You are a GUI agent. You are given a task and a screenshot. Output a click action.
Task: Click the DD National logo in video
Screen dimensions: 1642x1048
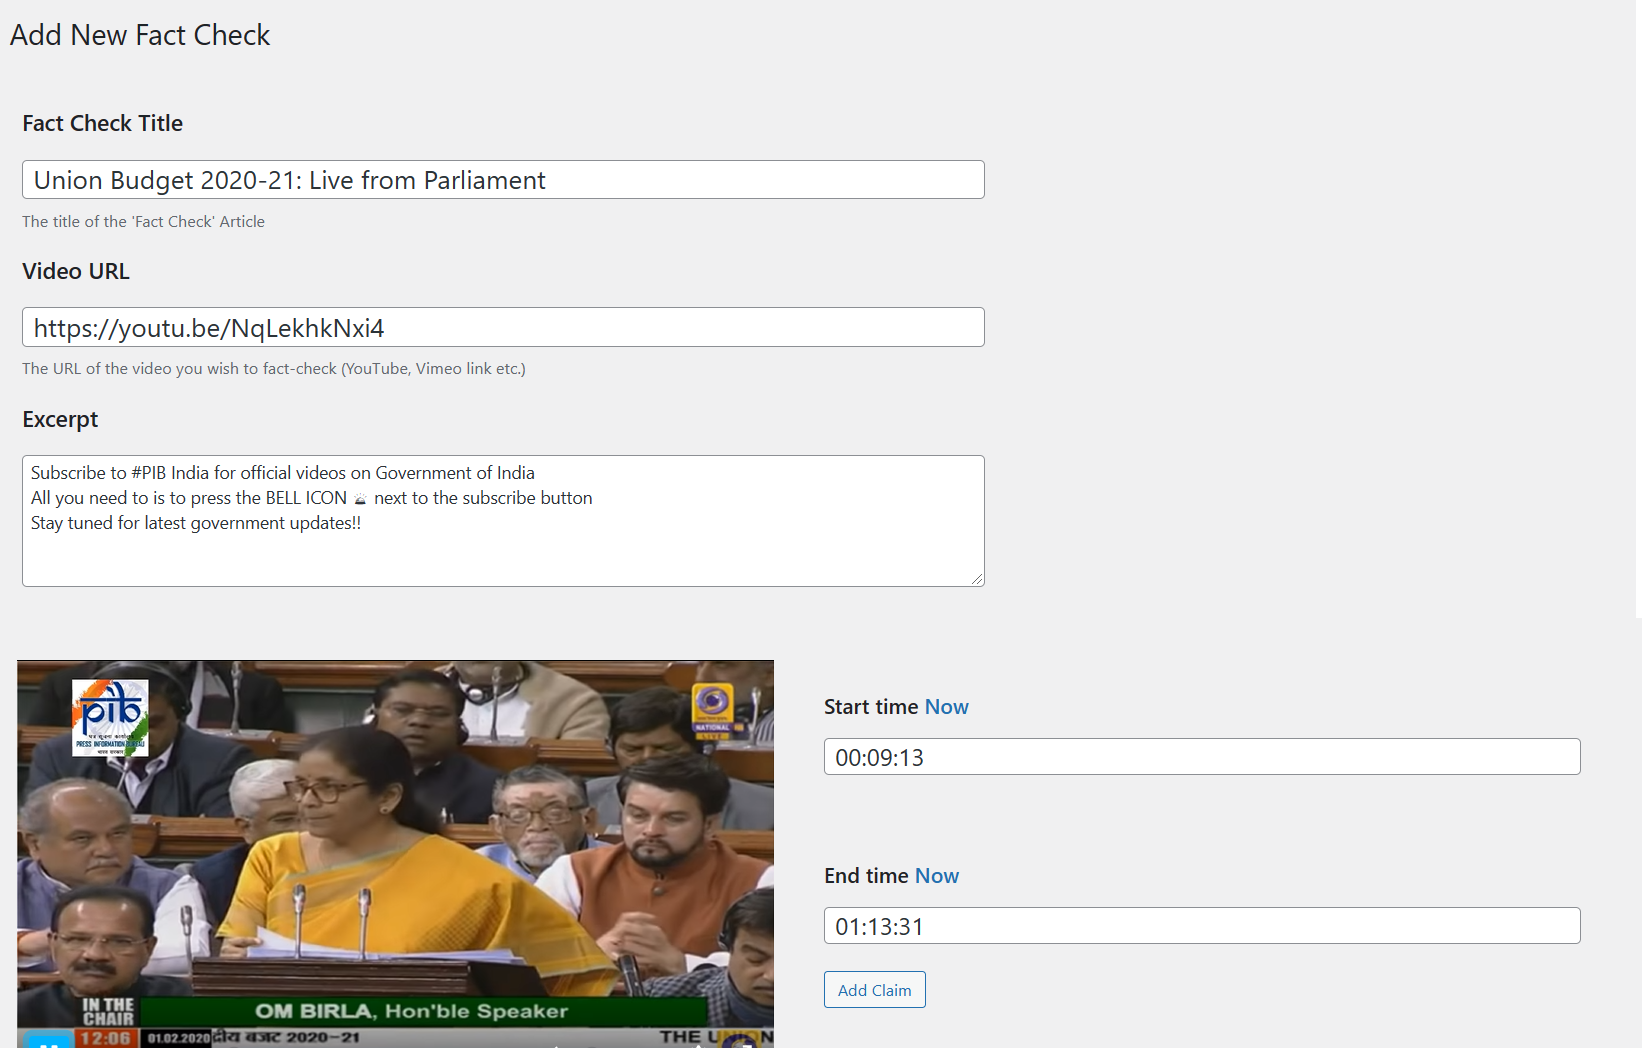coord(713,711)
